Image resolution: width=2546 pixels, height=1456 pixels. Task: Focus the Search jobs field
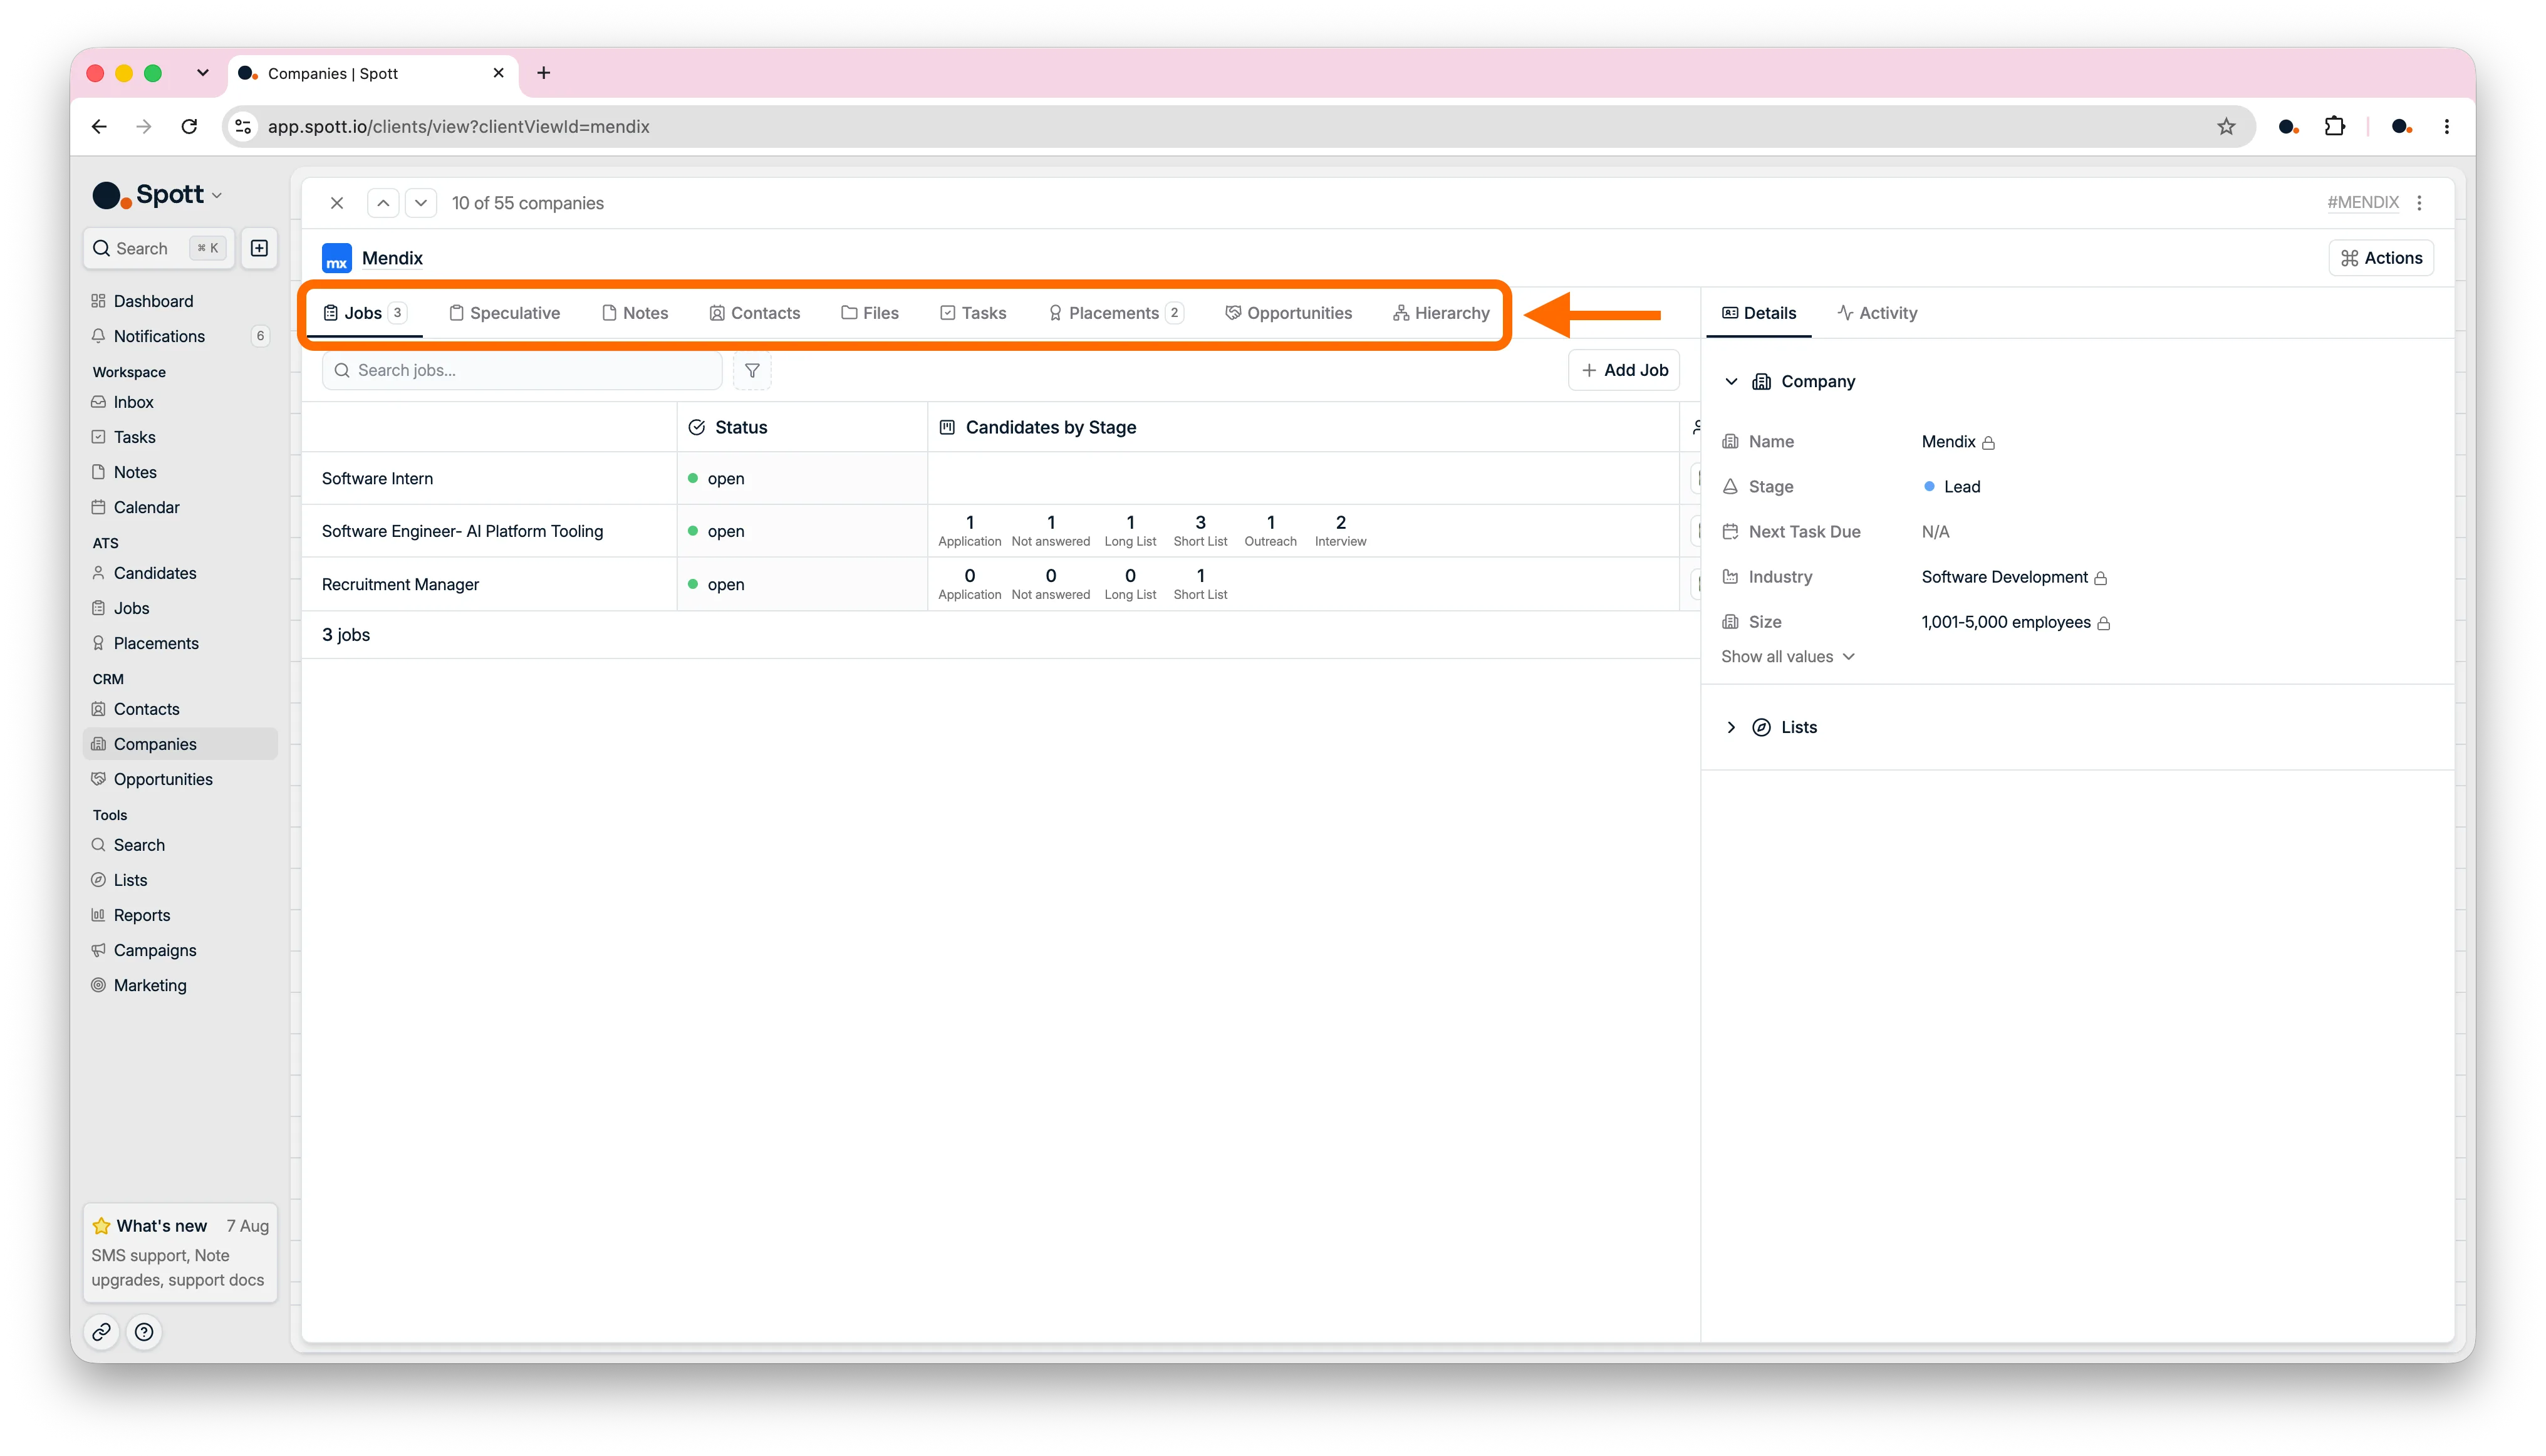(522, 370)
